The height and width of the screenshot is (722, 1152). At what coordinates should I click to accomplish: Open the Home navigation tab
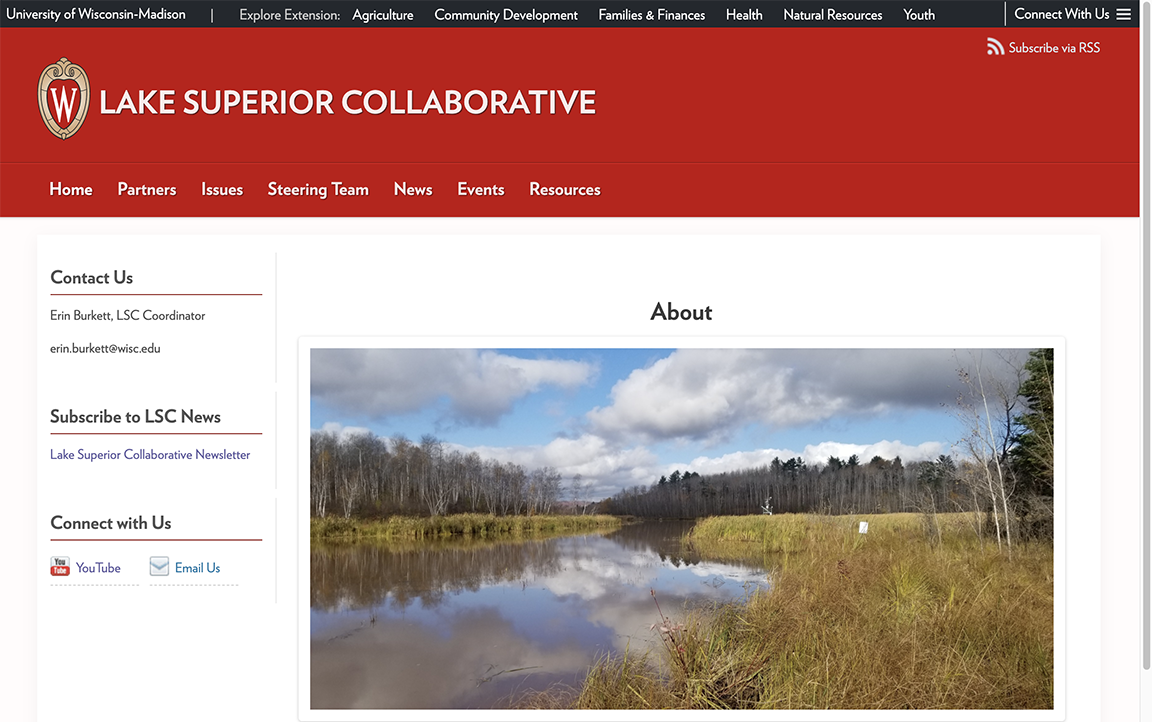pyautogui.click(x=70, y=189)
